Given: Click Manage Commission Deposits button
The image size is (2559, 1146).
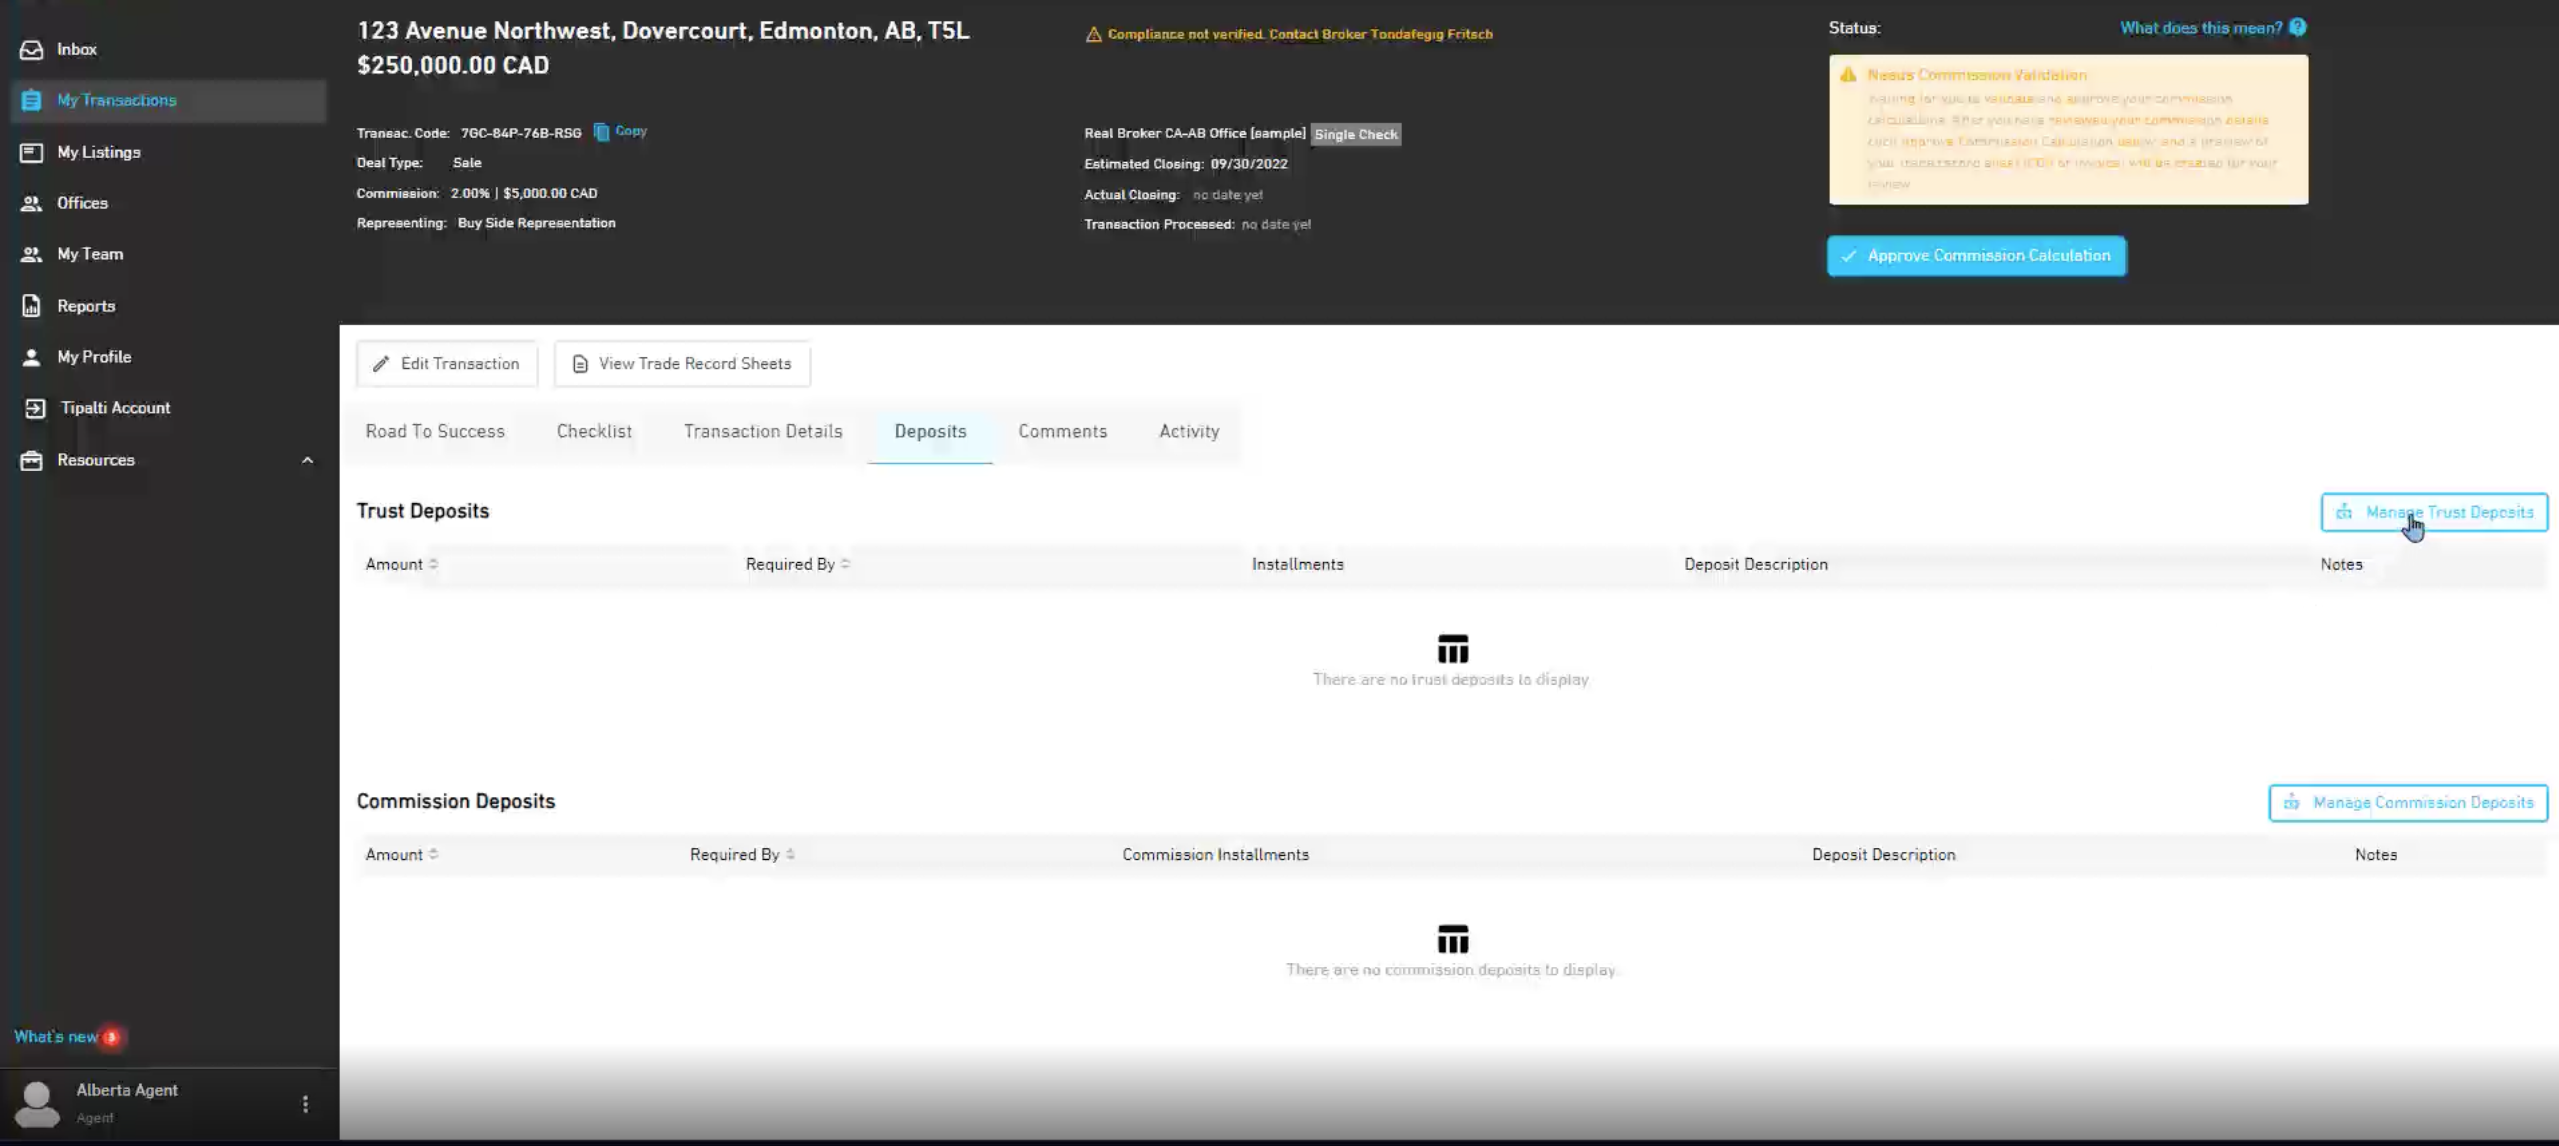Looking at the screenshot, I should click(x=2408, y=803).
